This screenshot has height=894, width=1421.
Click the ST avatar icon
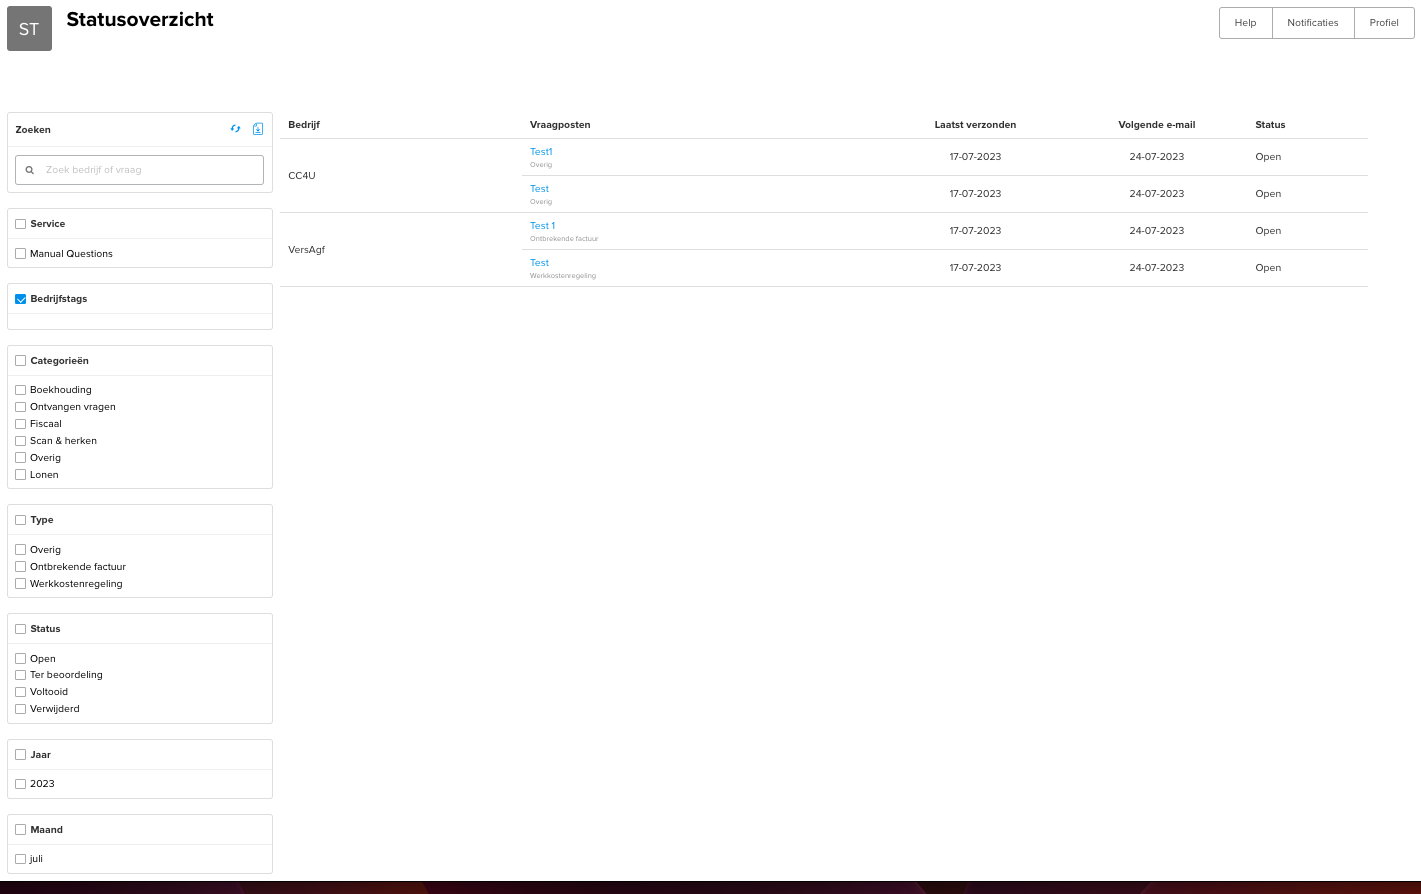29,29
